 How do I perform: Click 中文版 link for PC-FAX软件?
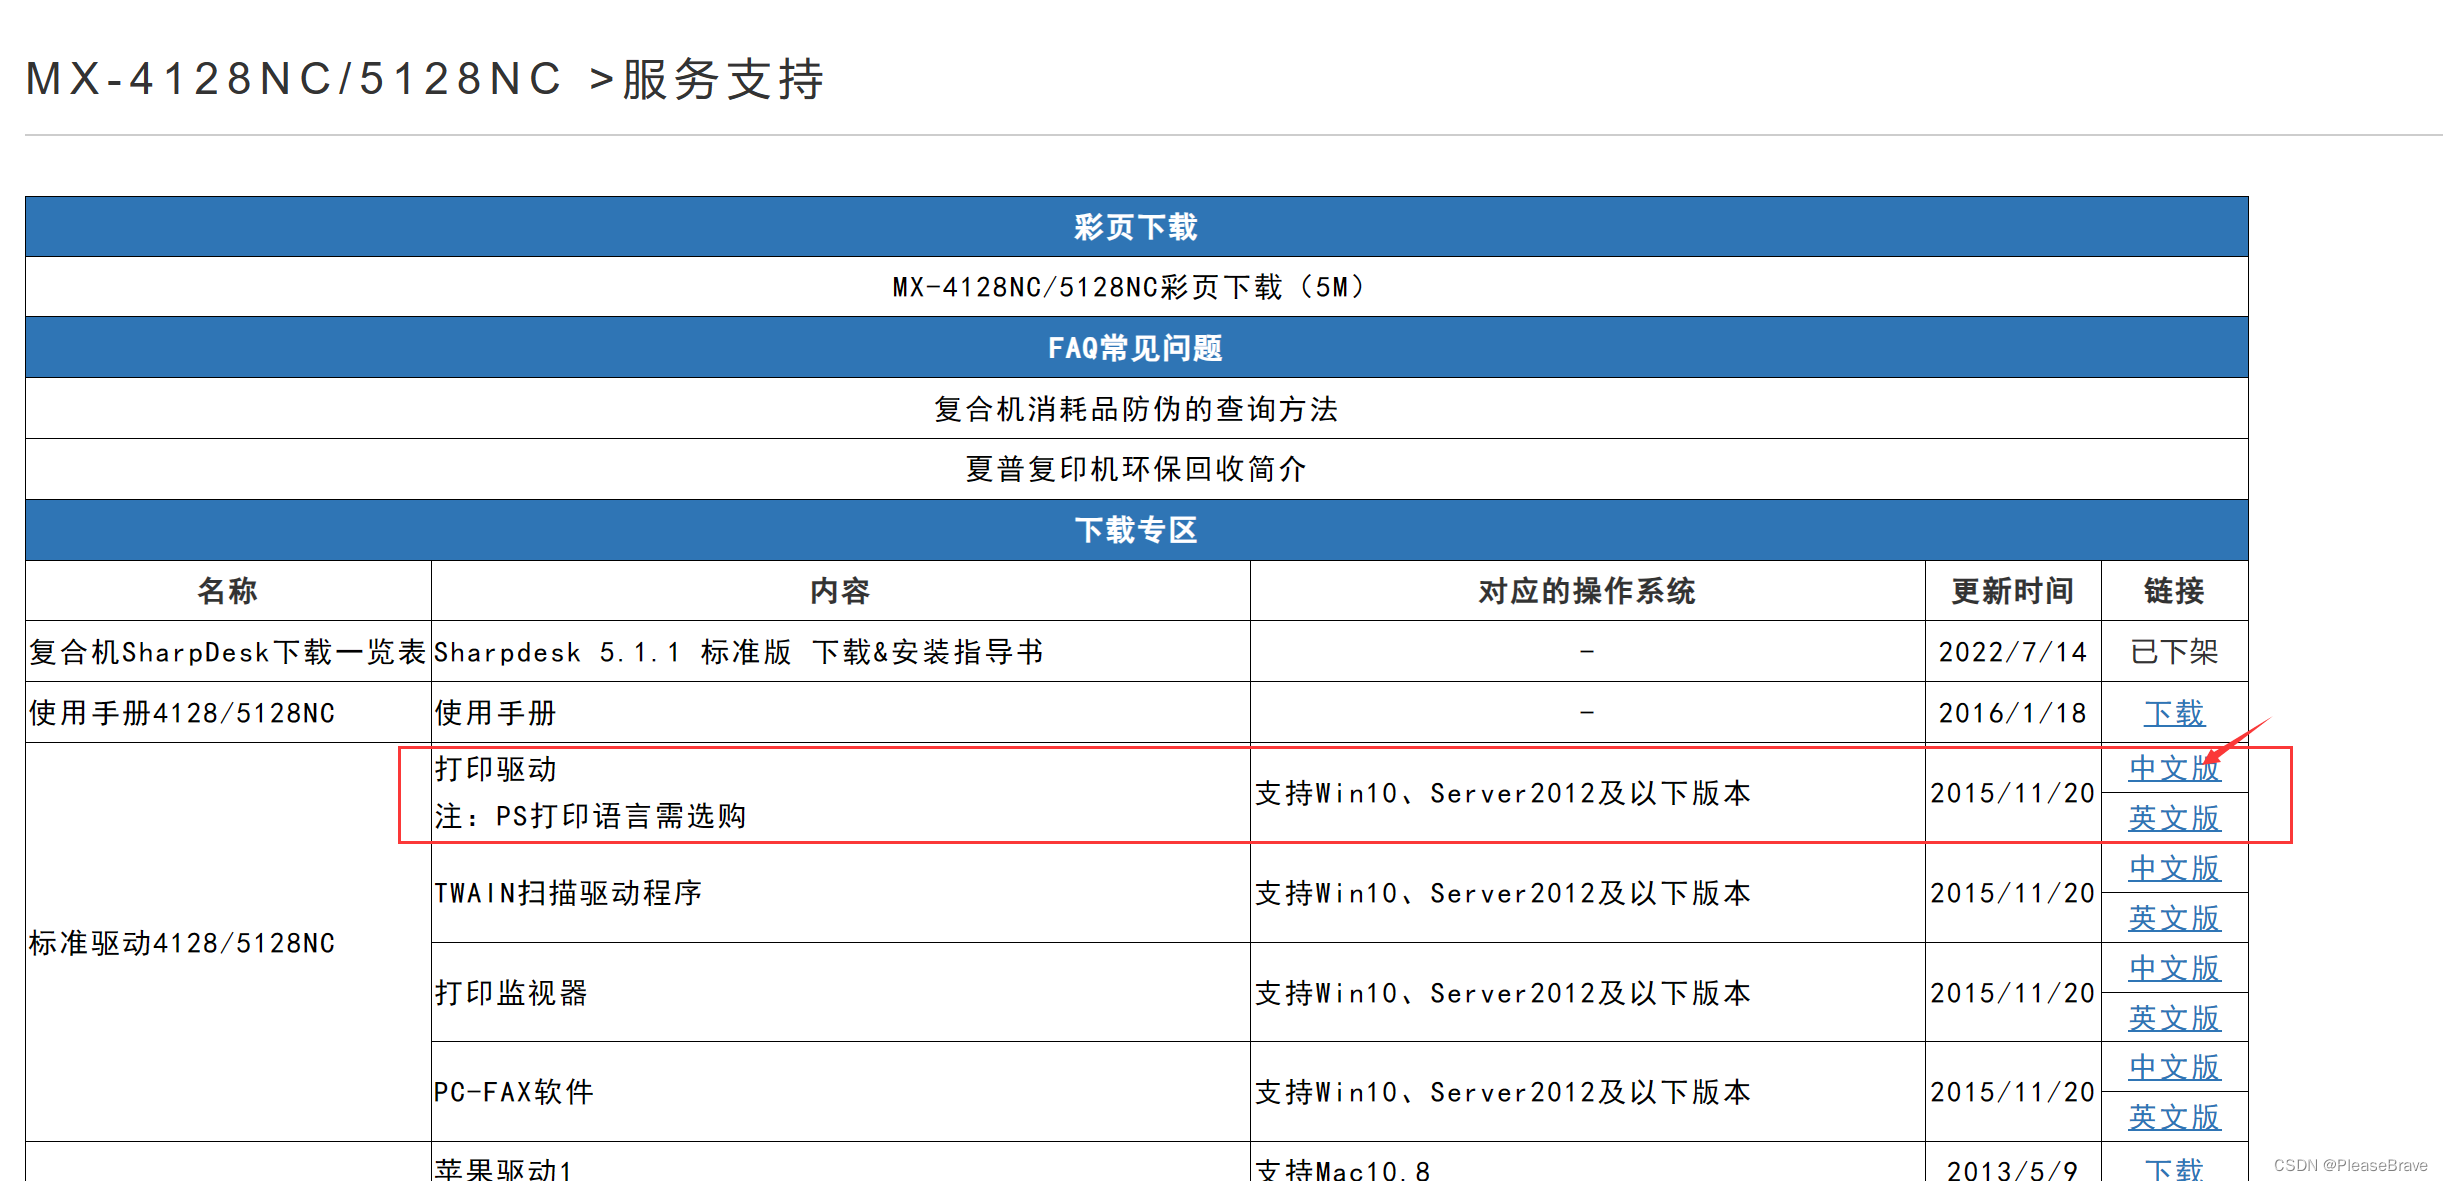[x=2173, y=1067]
